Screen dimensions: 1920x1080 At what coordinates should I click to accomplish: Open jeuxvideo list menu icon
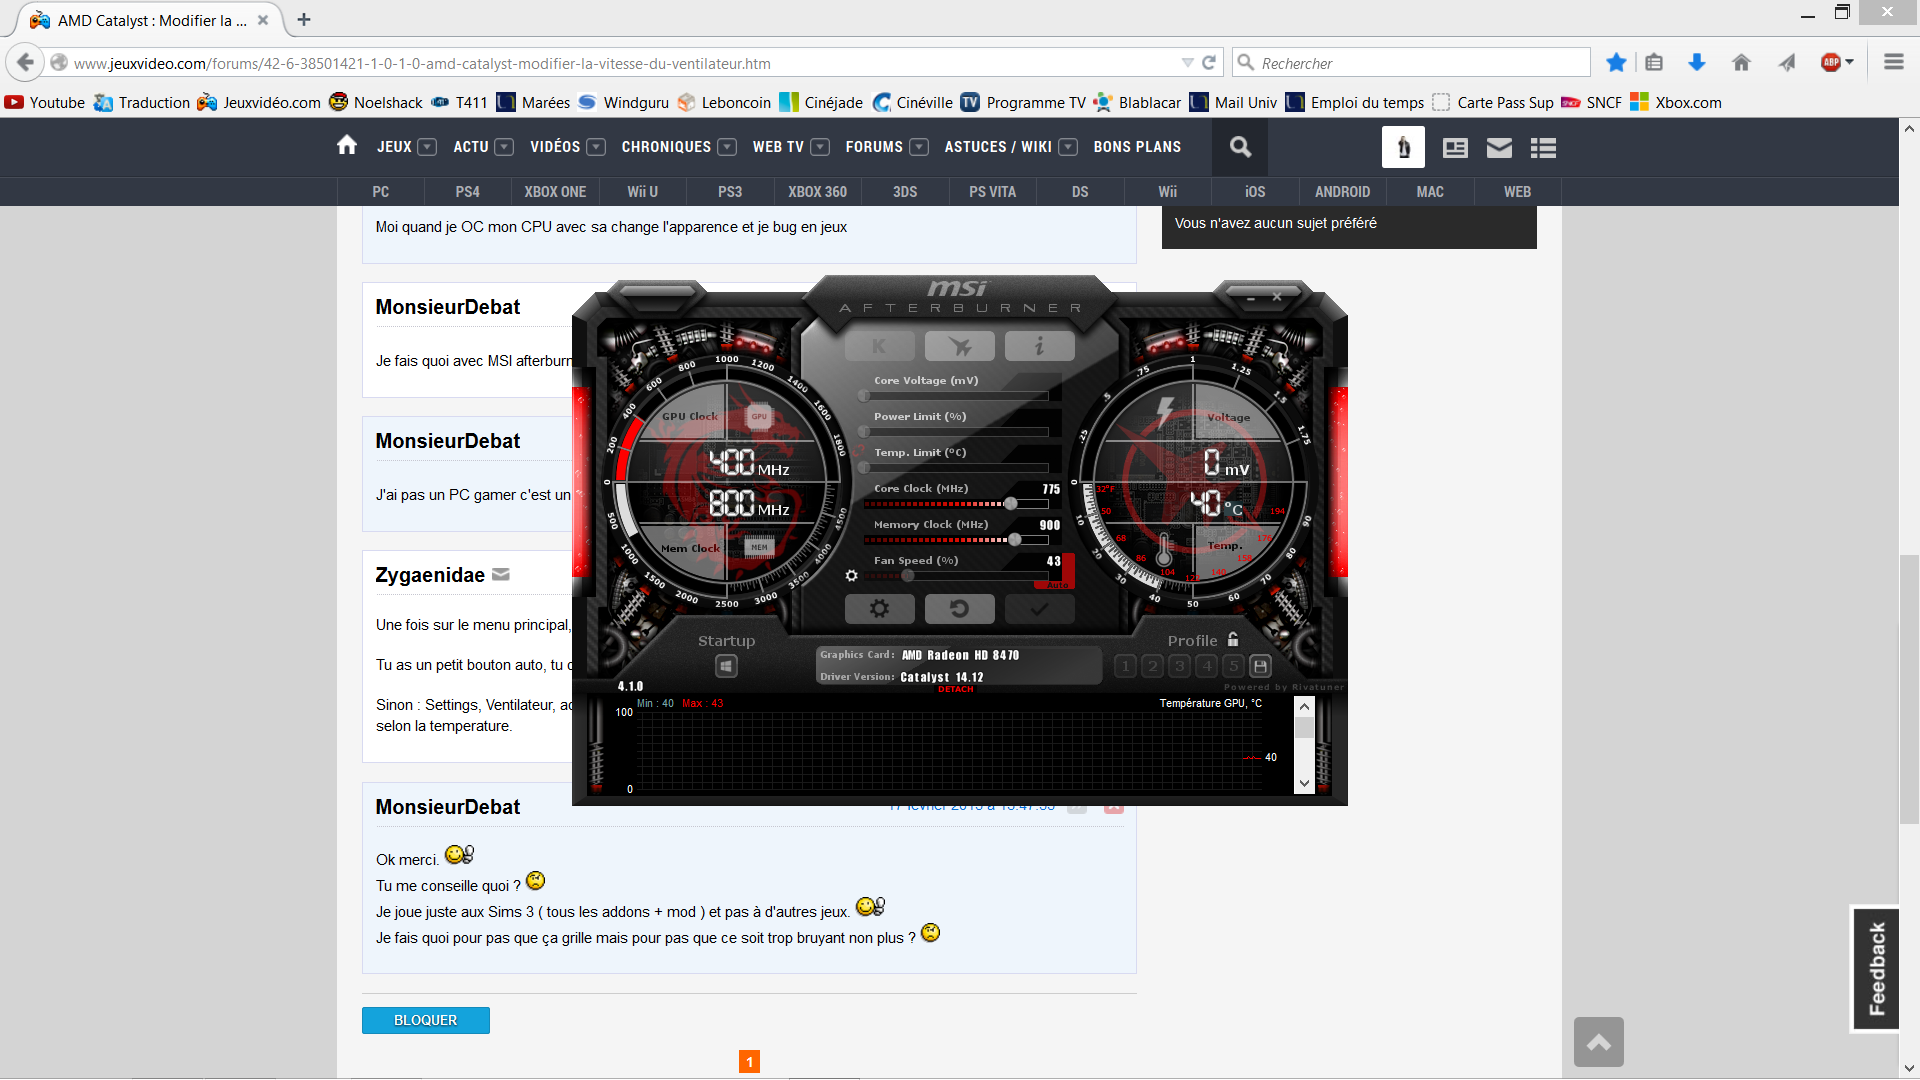tap(1543, 148)
